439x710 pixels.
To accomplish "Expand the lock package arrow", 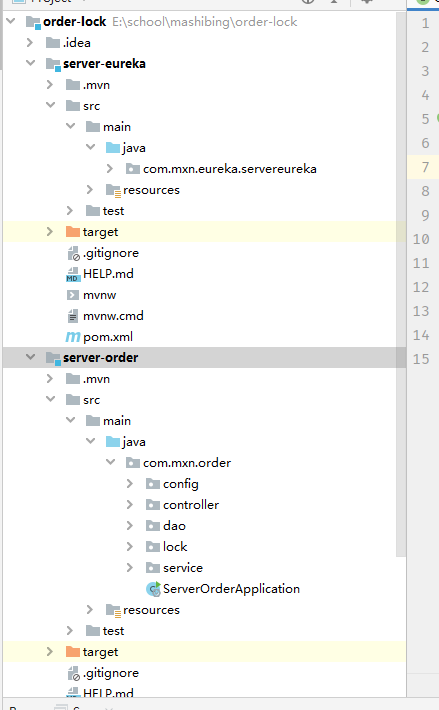I will point(130,547).
